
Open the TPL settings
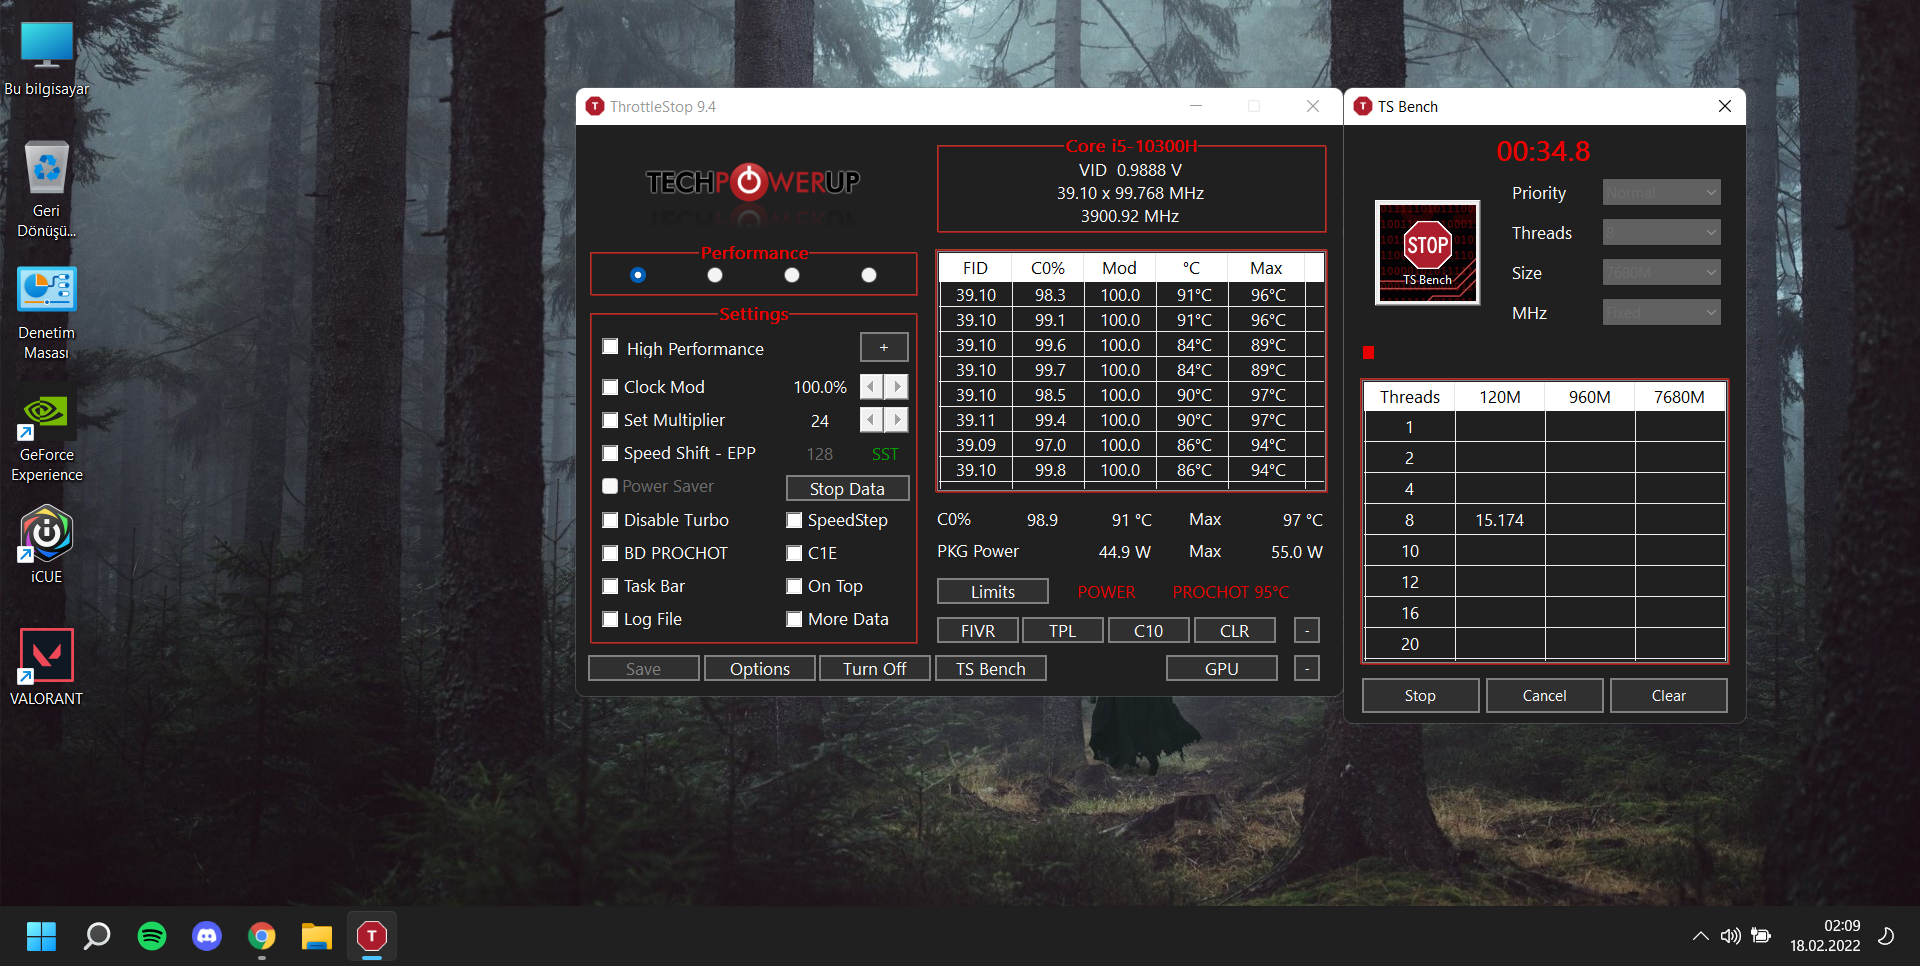click(x=1063, y=630)
